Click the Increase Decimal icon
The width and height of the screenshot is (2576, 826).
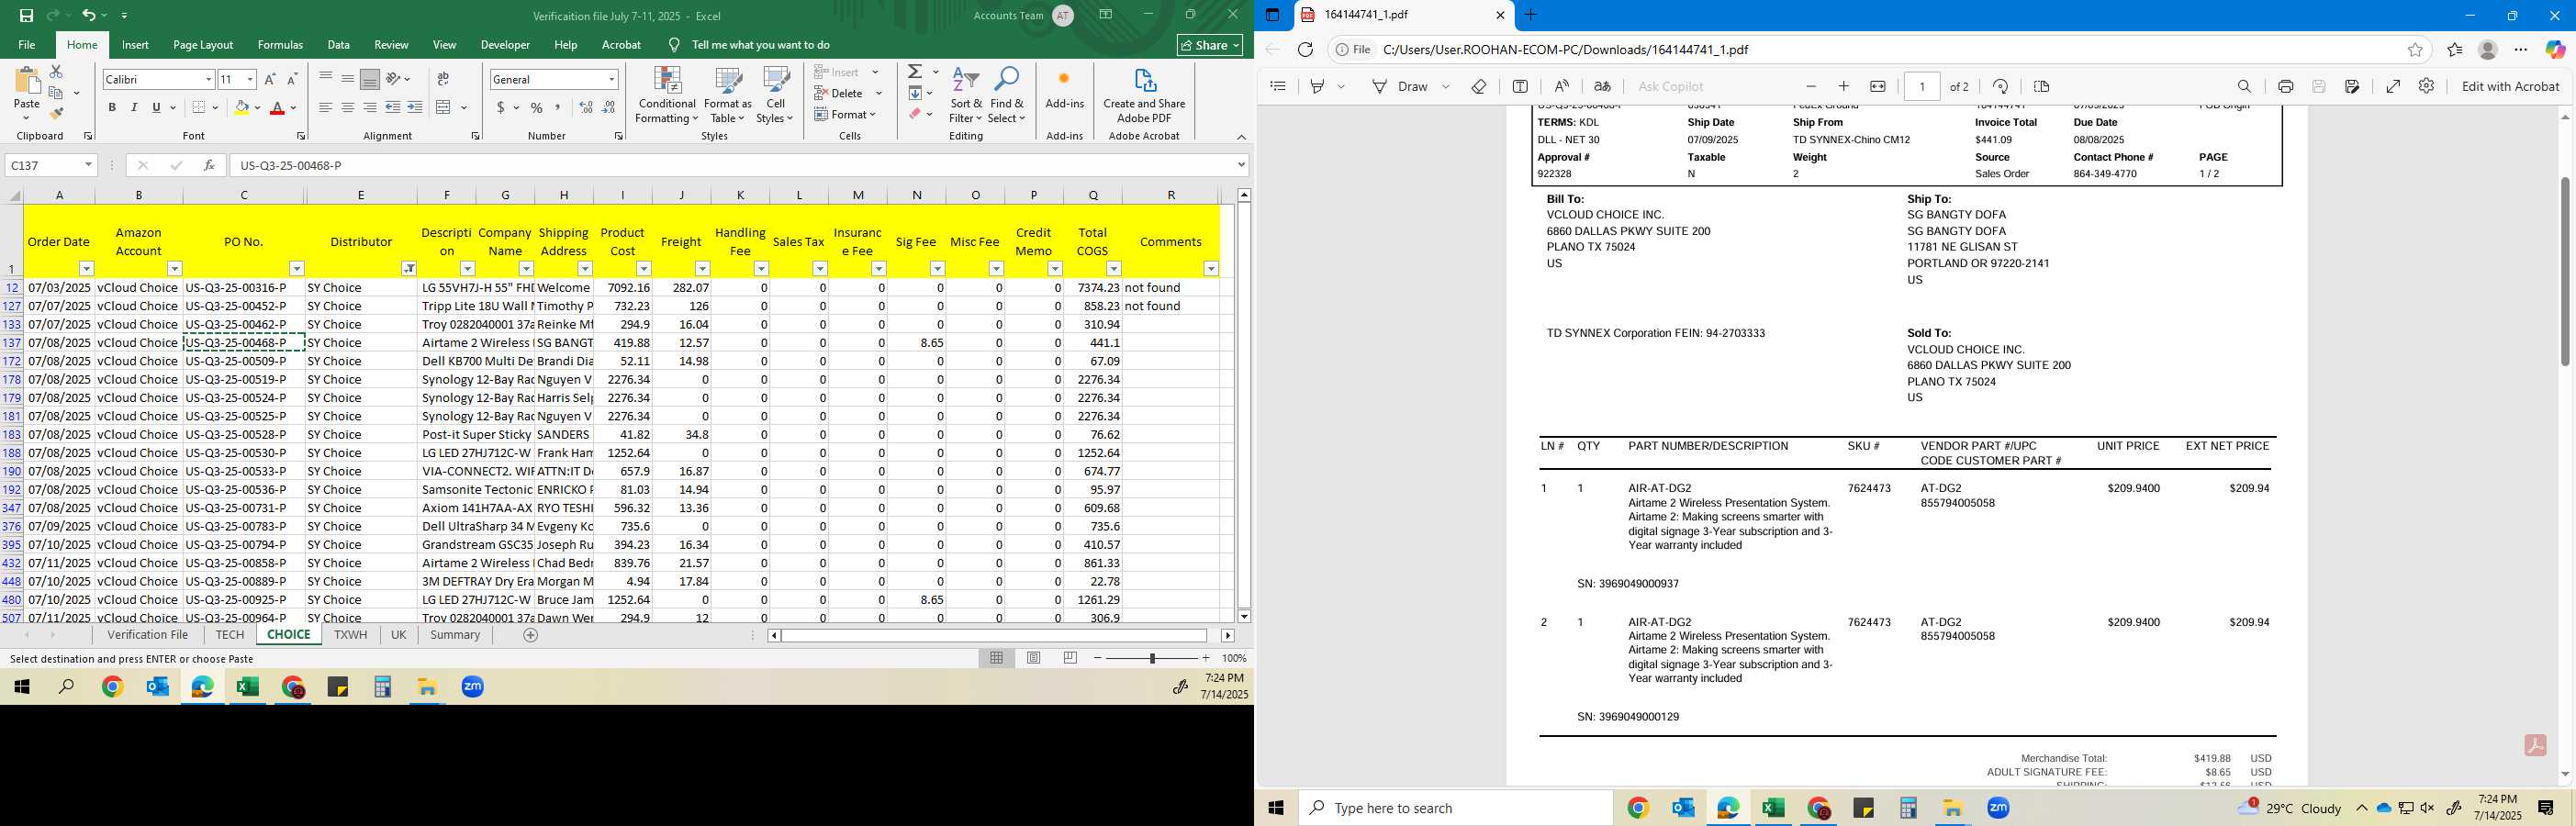click(586, 107)
